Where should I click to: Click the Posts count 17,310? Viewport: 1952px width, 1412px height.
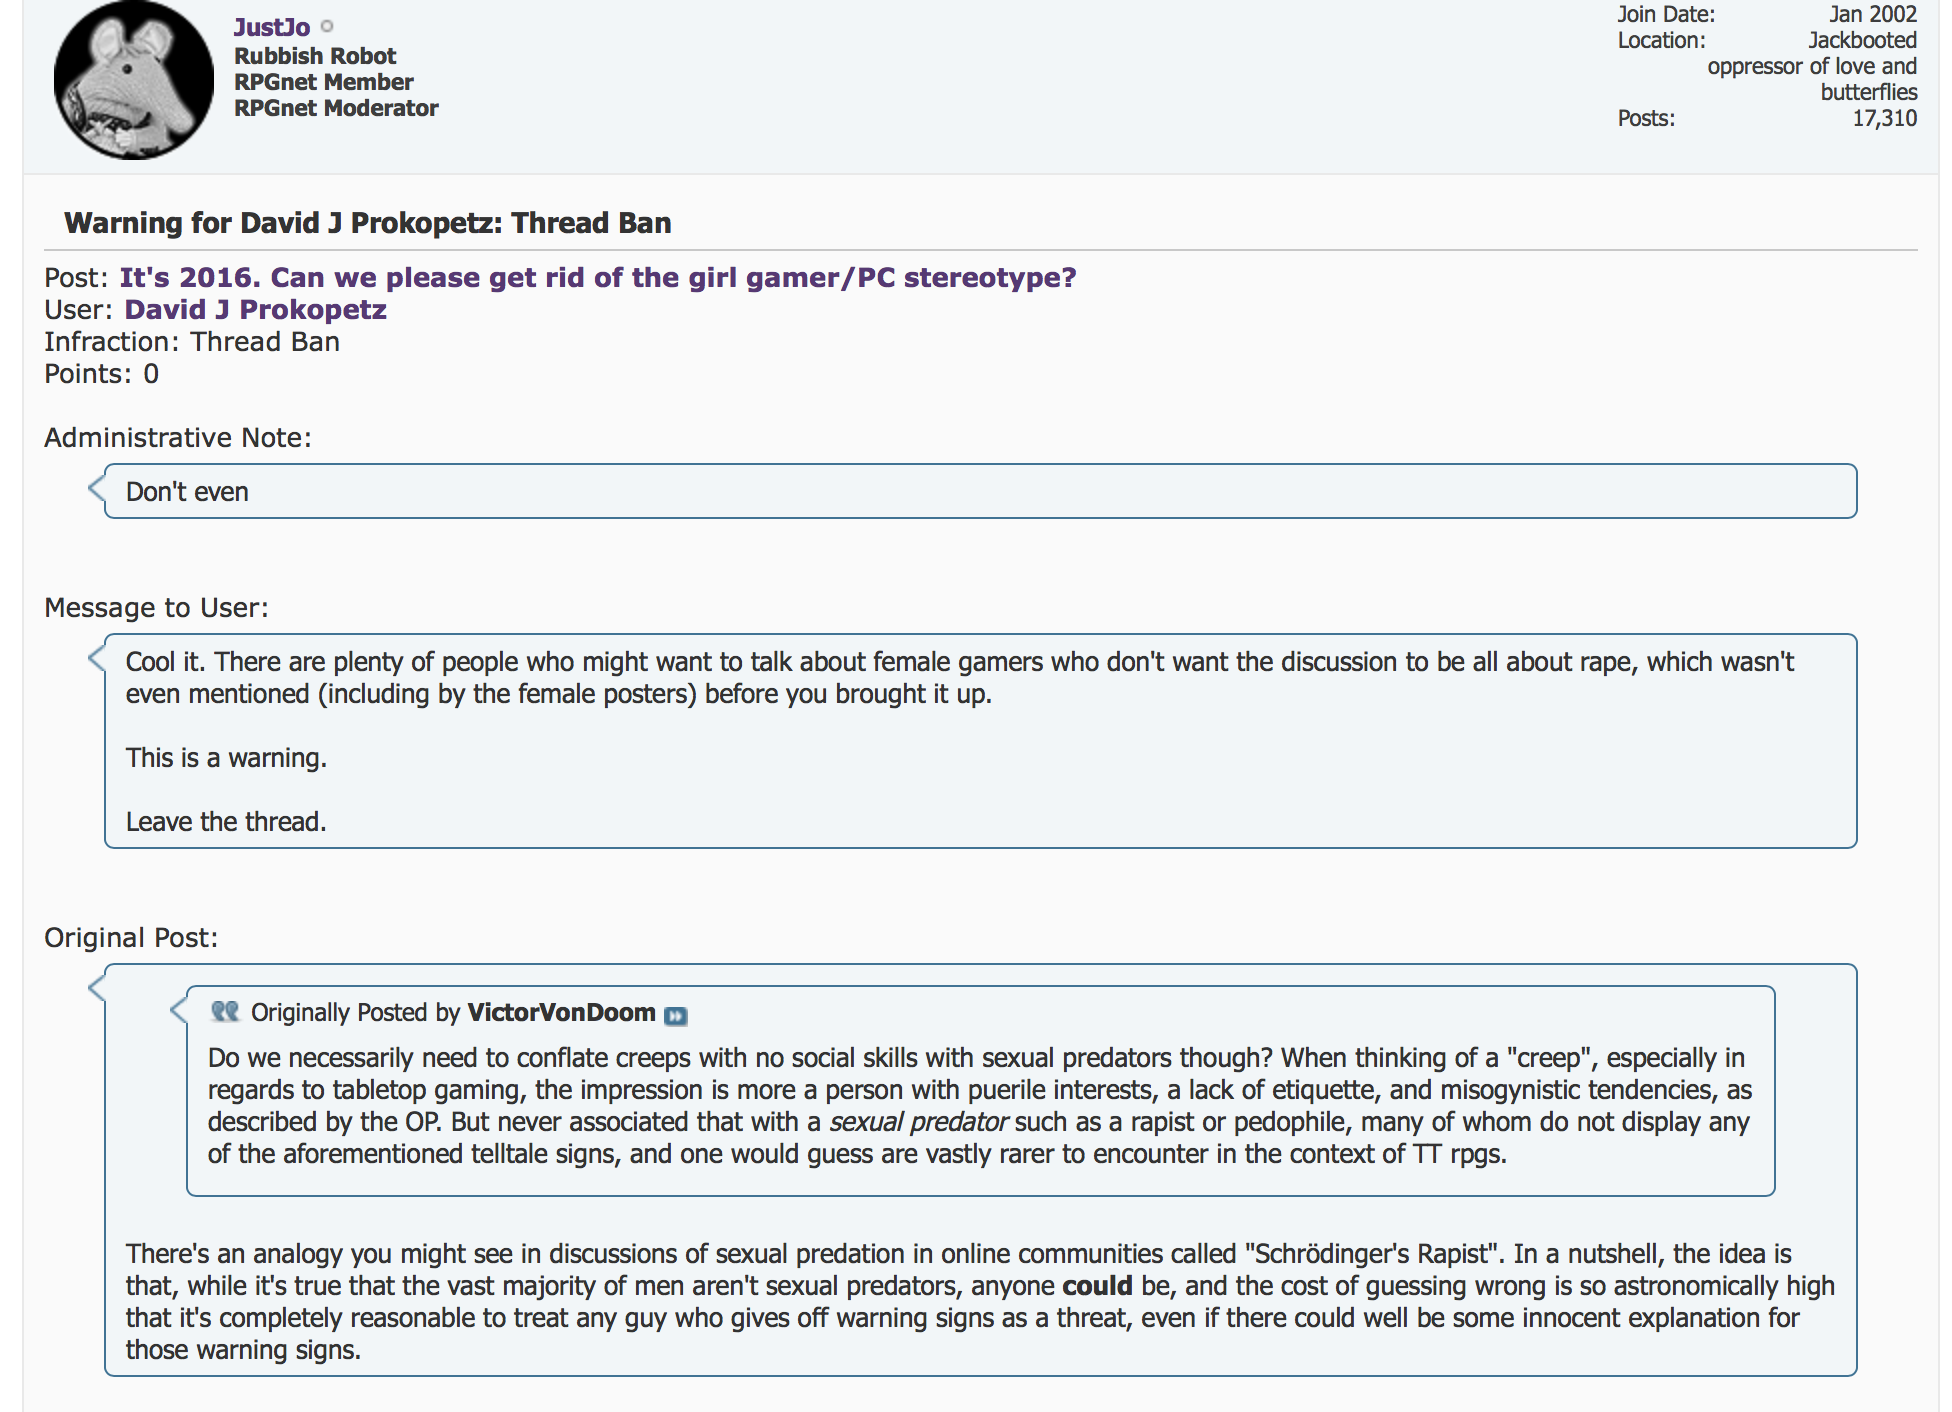[1885, 118]
